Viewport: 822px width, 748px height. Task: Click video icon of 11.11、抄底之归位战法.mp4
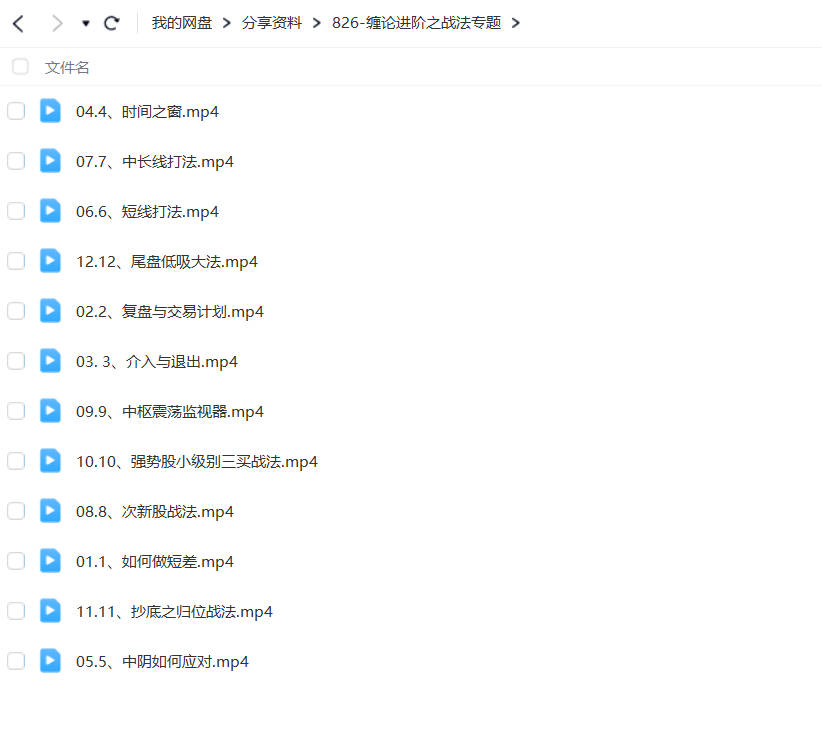[50, 610]
